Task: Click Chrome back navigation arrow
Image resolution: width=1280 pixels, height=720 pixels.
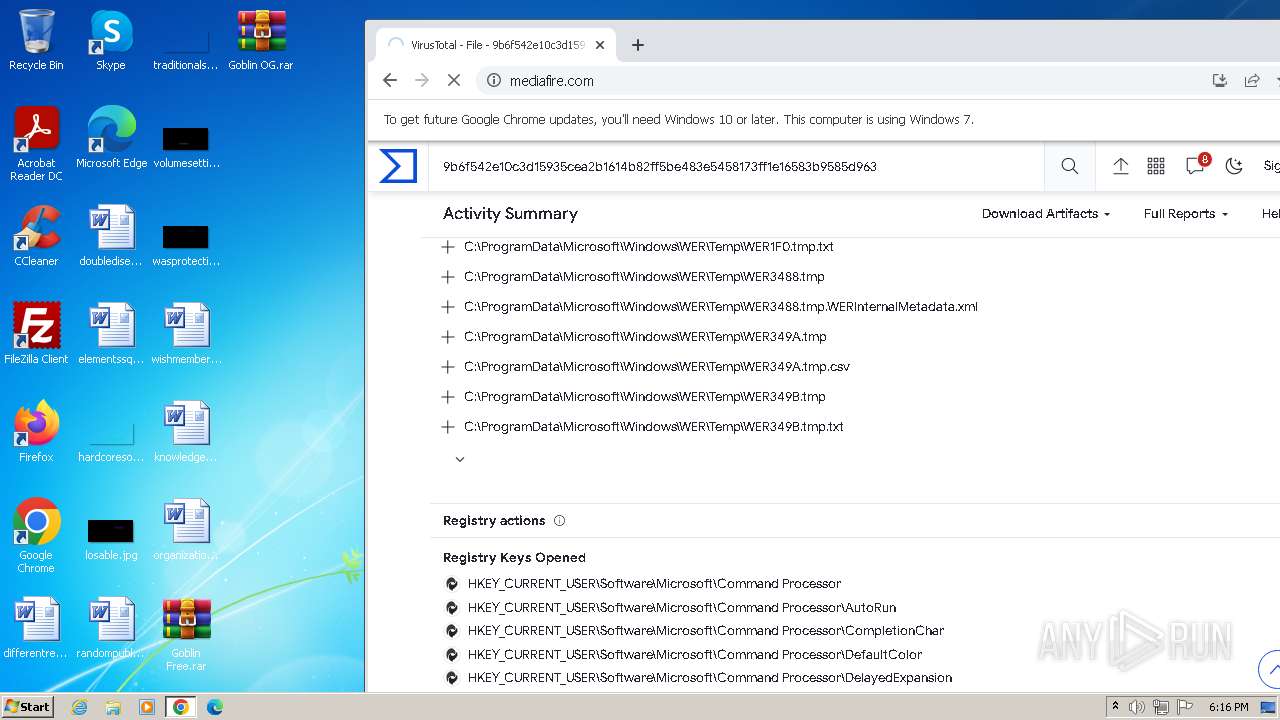Action: pos(390,80)
